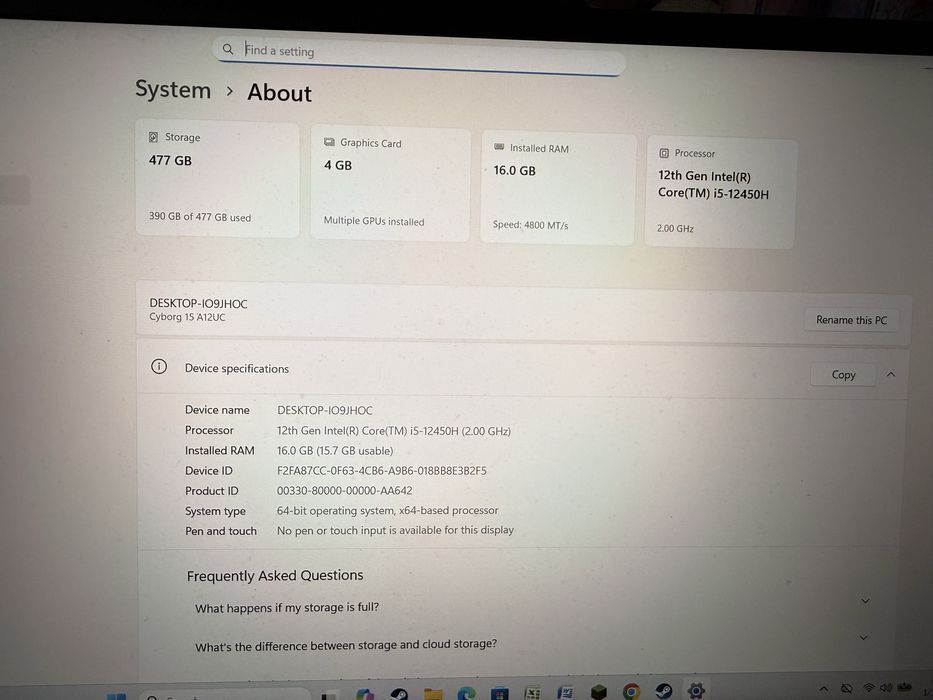This screenshot has height=700, width=933.
Task: Click the Frequently Asked Questions heading
Action: [275, 576]
